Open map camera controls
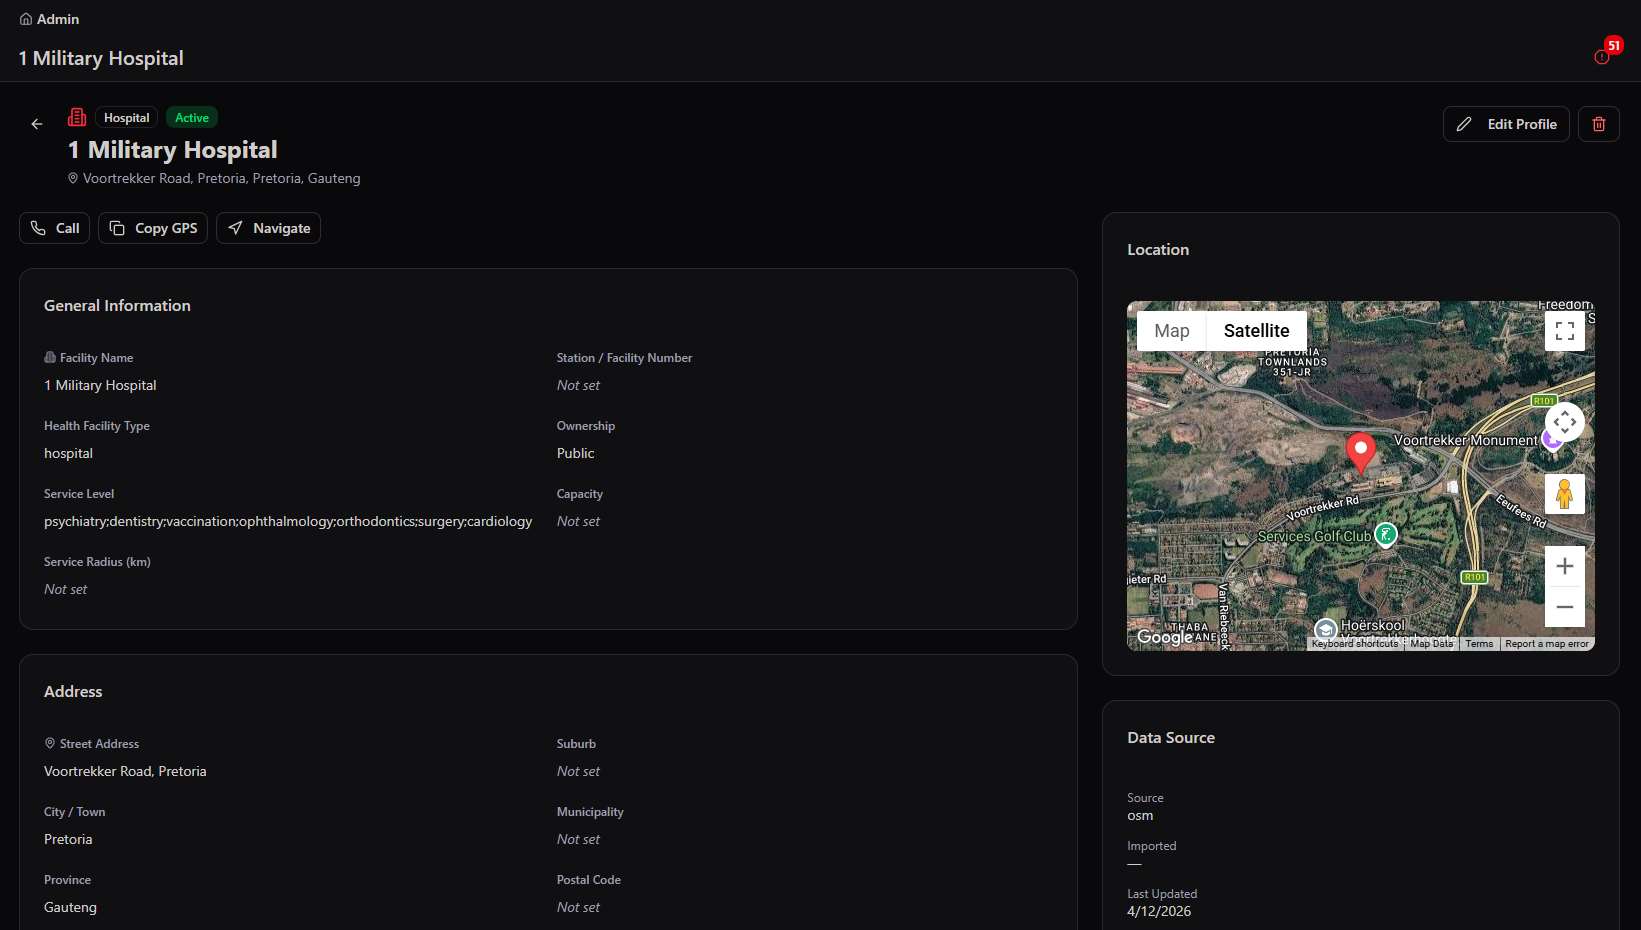Image resolution: width=1641 pixels, height=930 pixels. (1565, 422)
